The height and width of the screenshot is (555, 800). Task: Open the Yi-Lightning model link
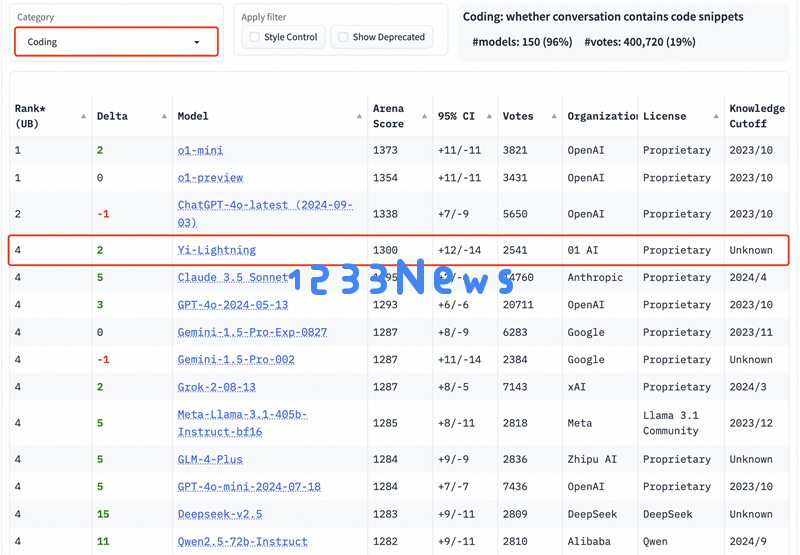[x=216, y=250]
